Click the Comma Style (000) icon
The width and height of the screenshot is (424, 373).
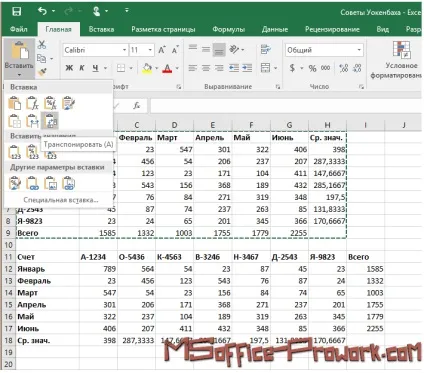[325, 68]
